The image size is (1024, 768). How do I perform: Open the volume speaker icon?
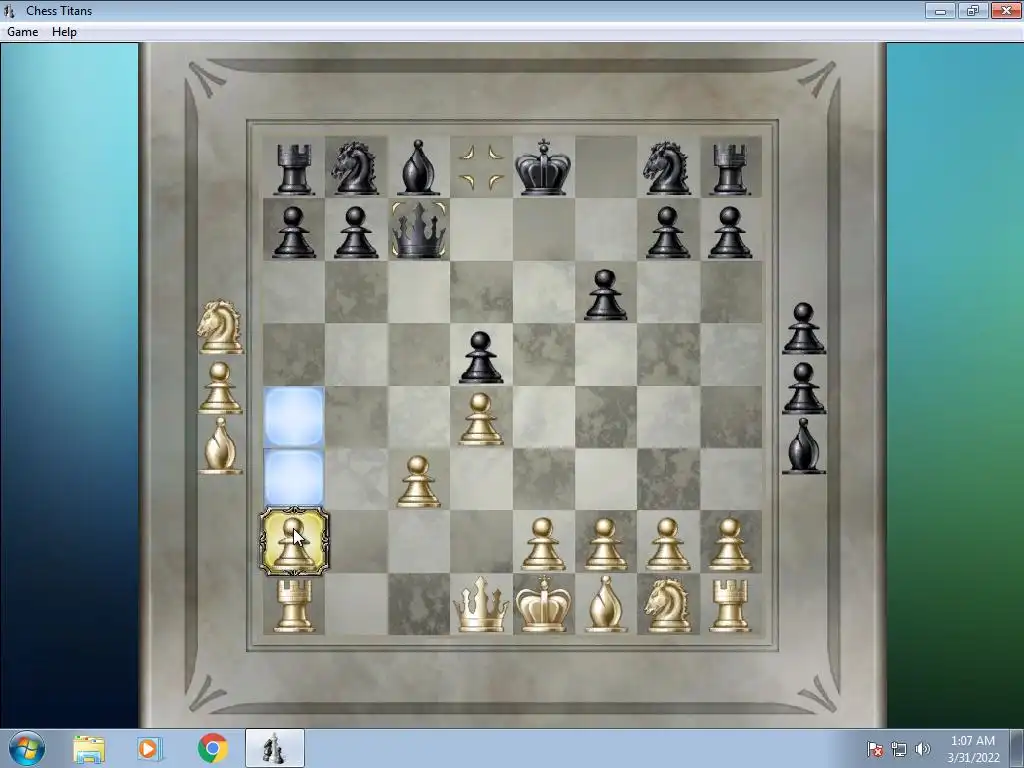pos(922,749)
